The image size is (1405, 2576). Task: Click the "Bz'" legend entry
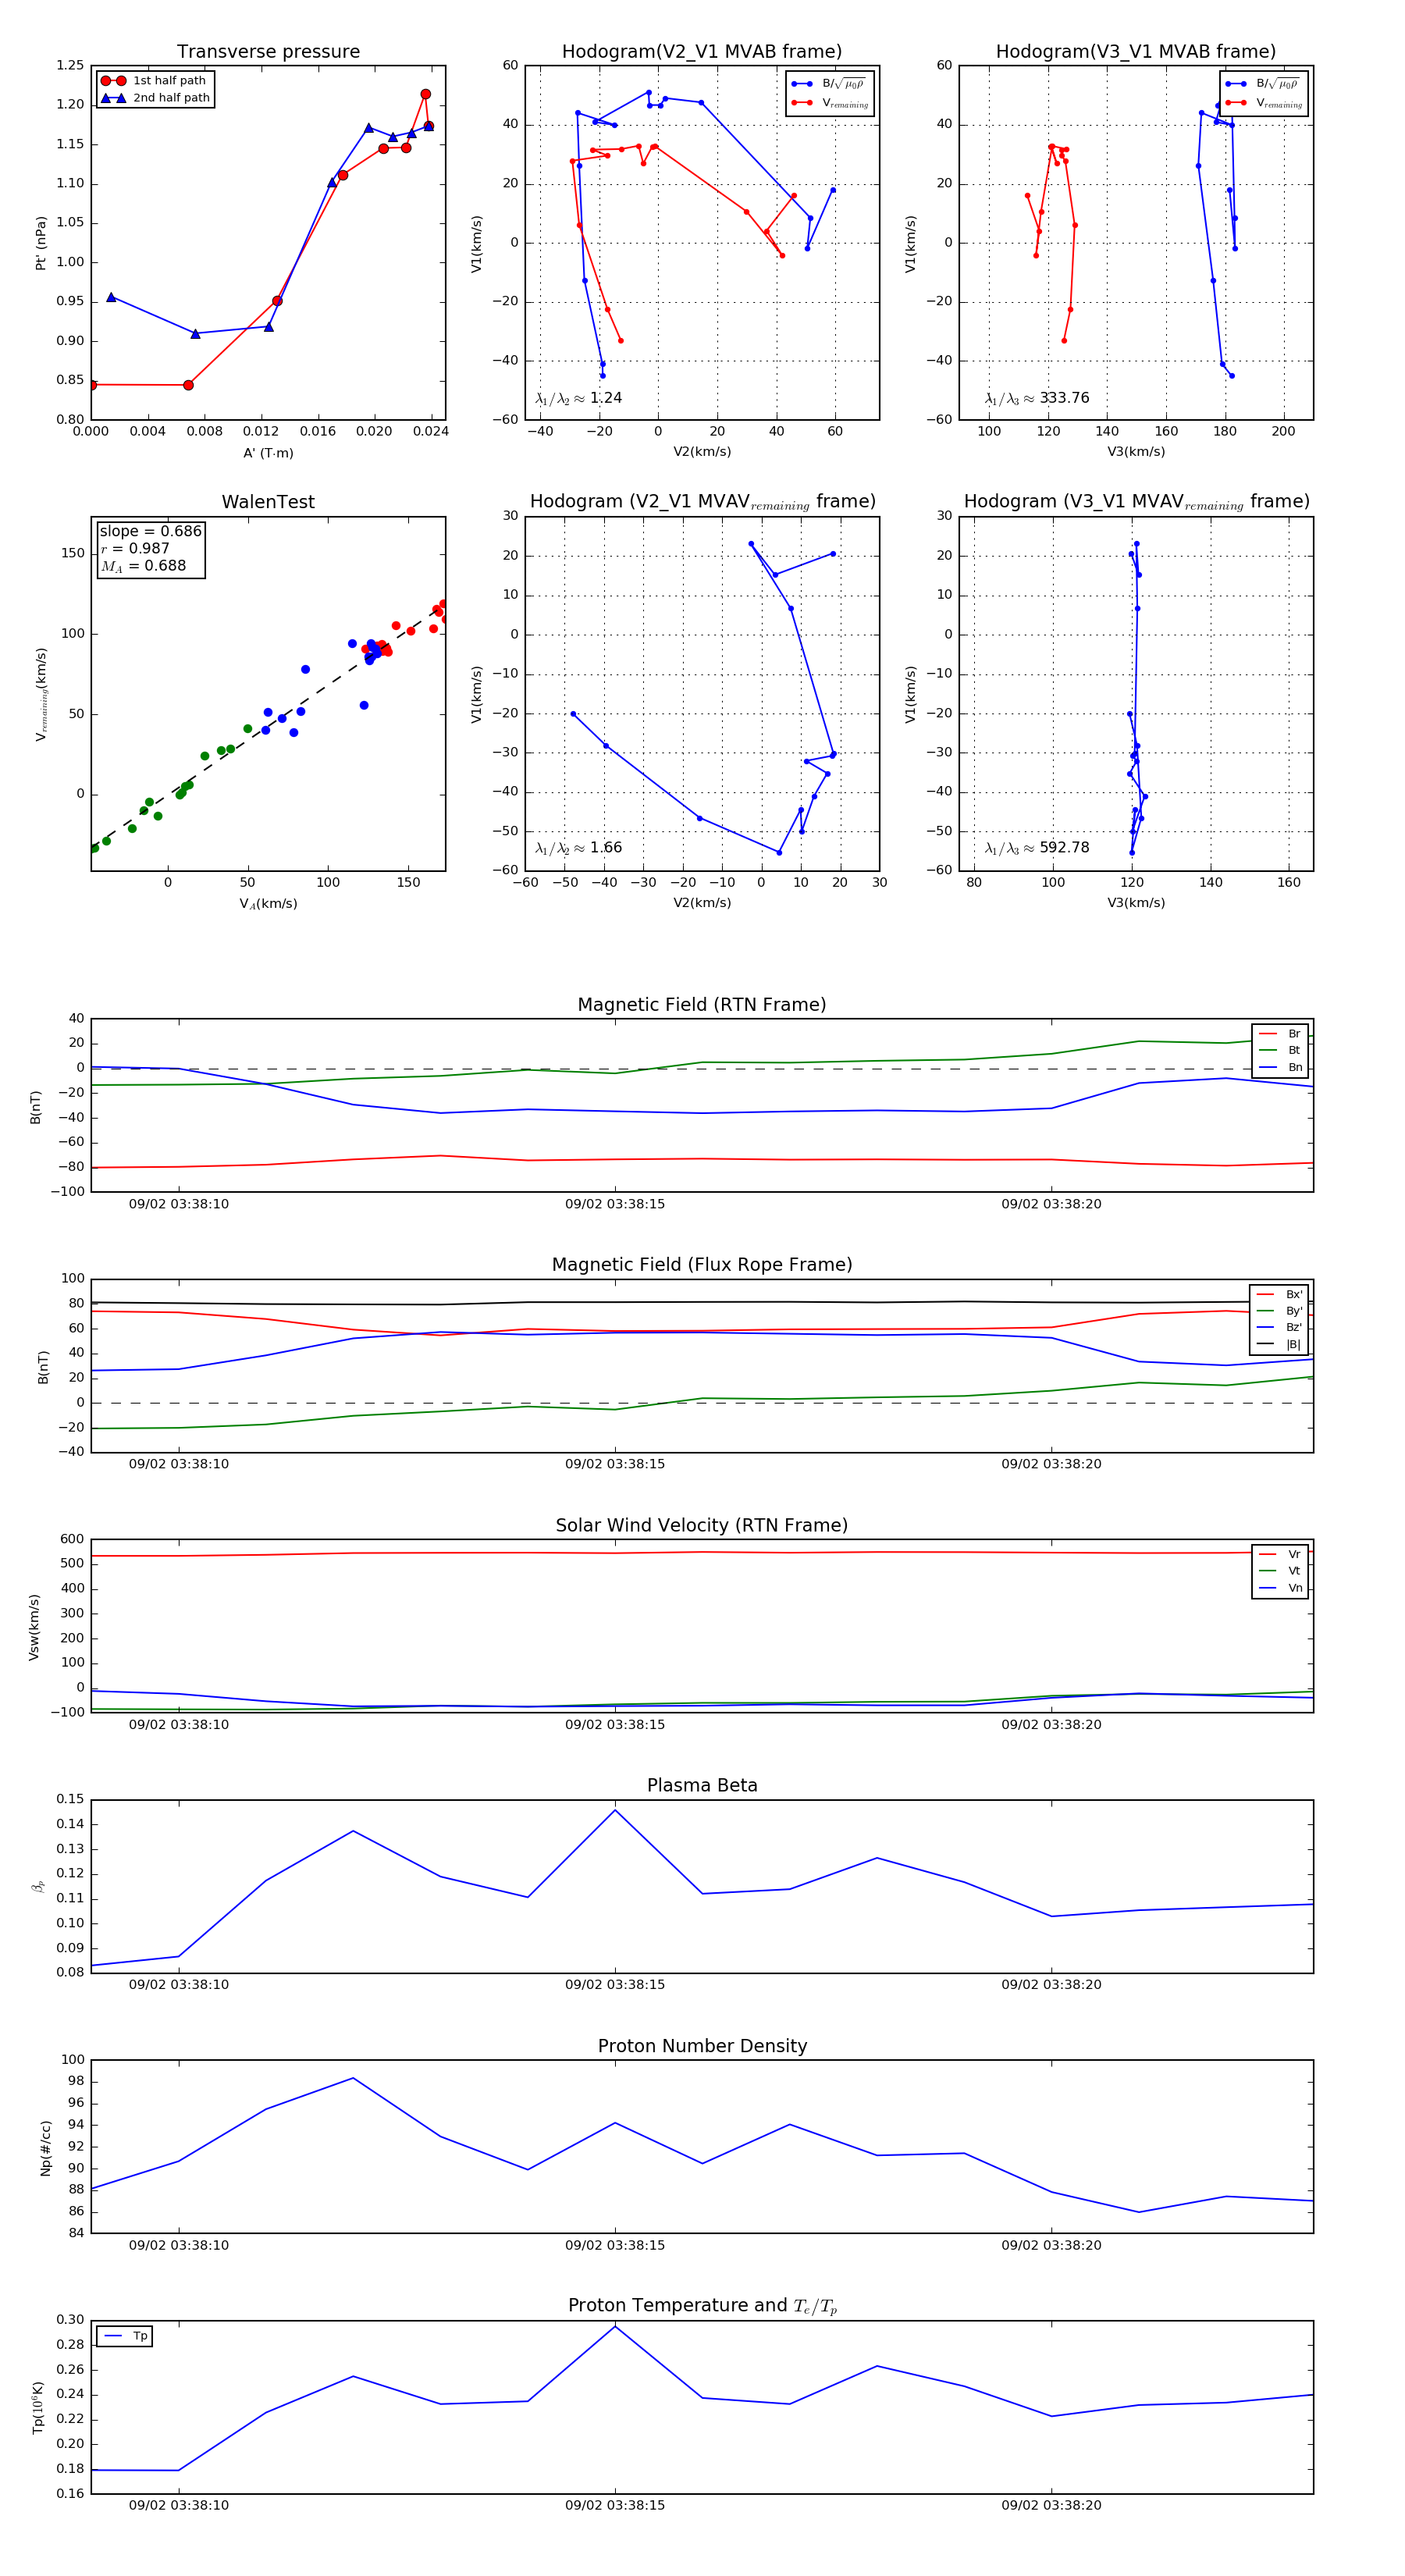point(1280,1328)
